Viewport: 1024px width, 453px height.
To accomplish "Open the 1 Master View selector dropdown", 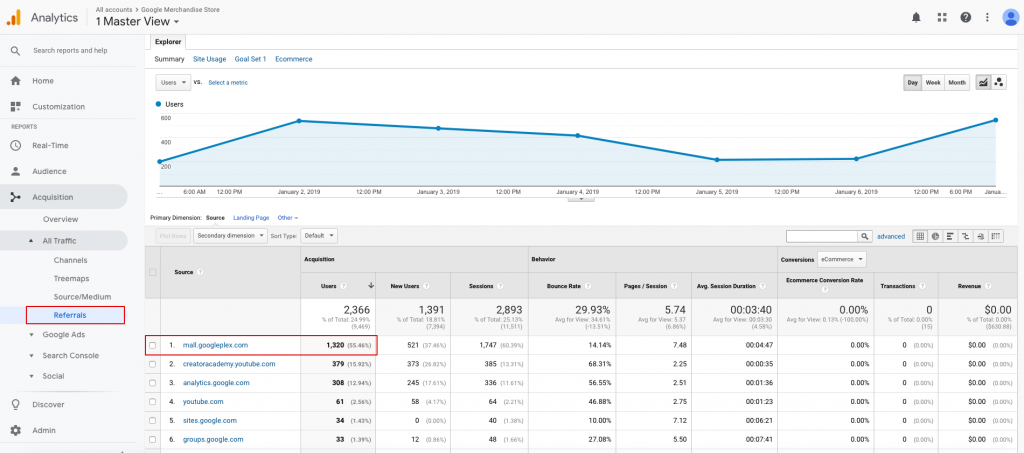I will (137, 22).
